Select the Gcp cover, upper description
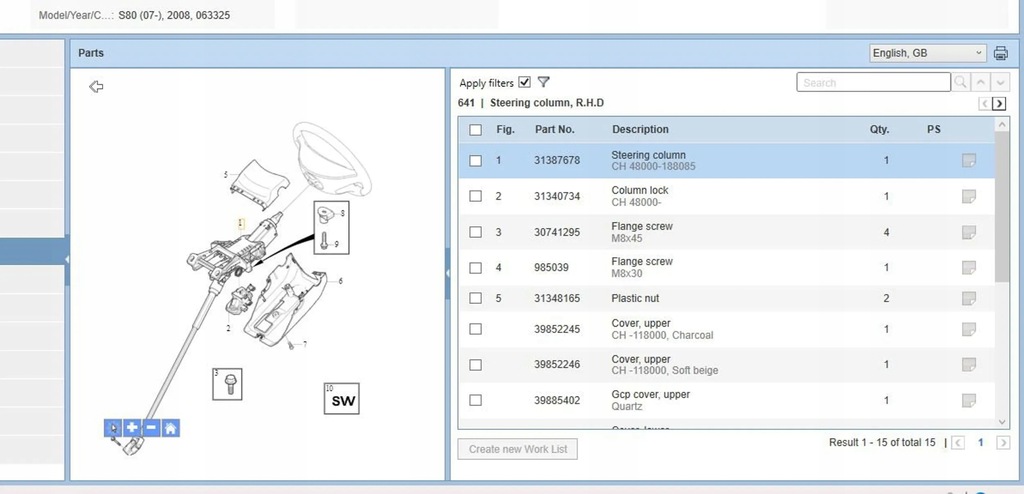Screen dimensions: 1024x494 click(x=650, y=394)
